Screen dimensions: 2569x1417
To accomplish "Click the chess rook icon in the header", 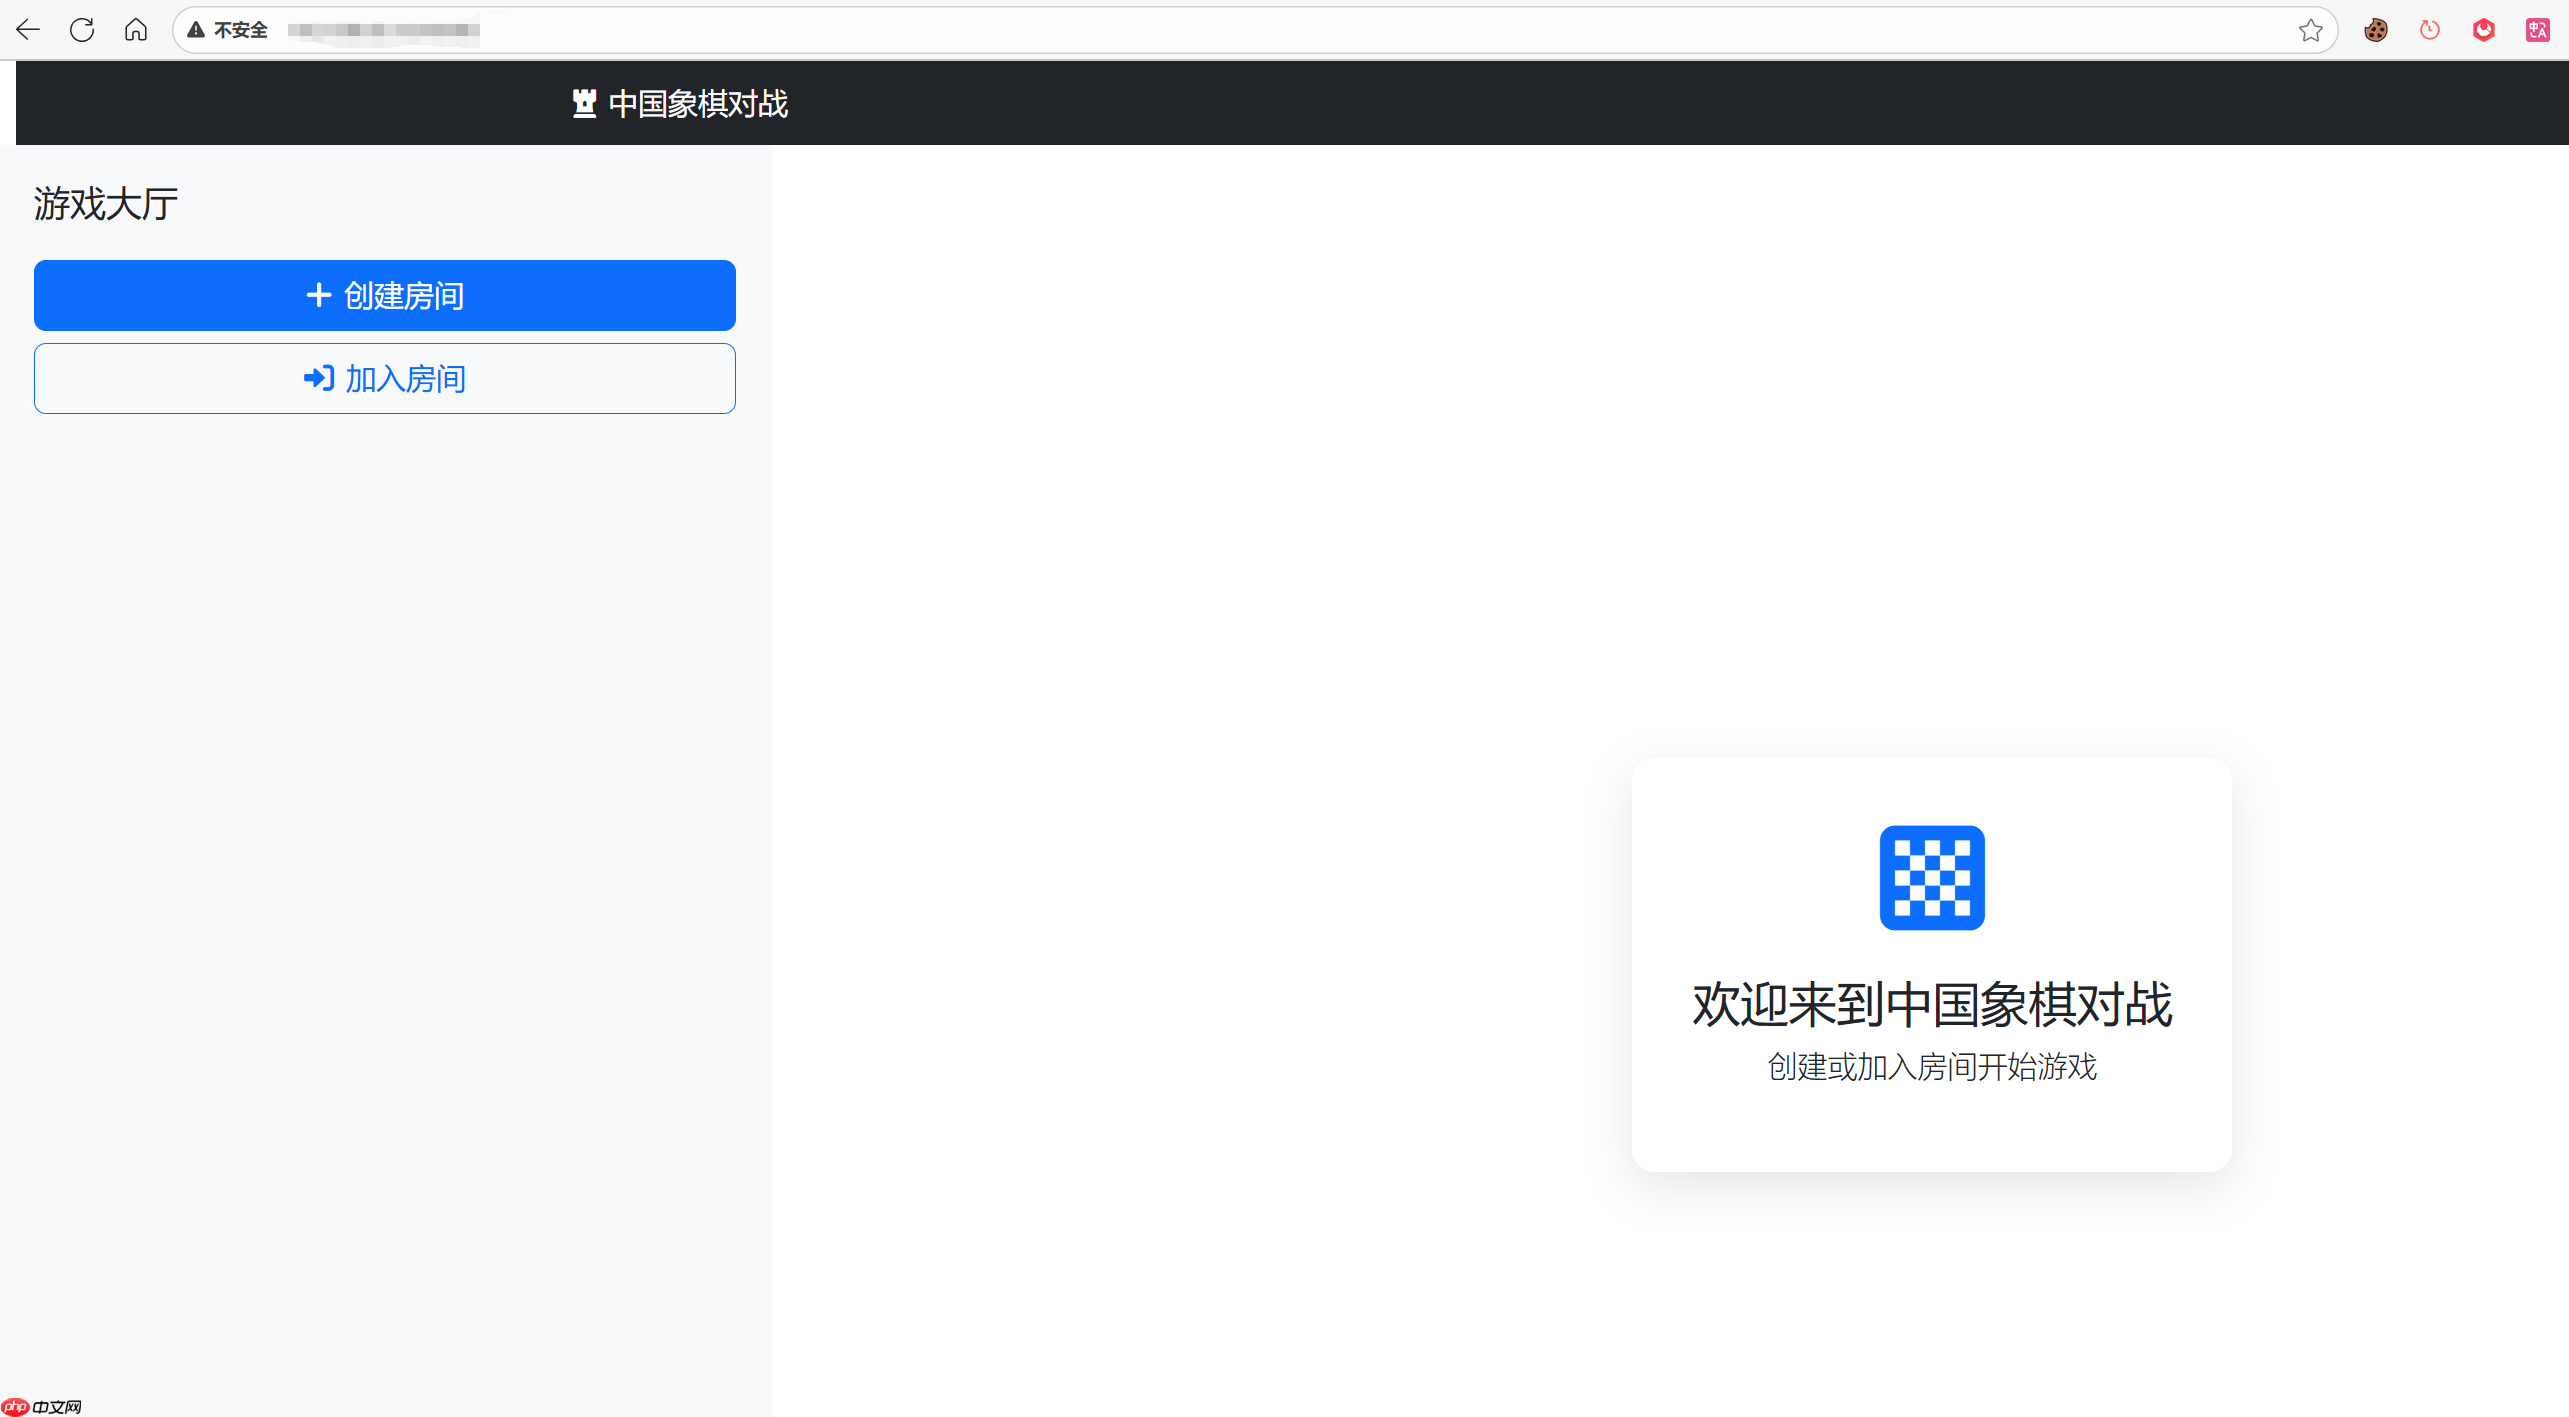I will point(583,102).
